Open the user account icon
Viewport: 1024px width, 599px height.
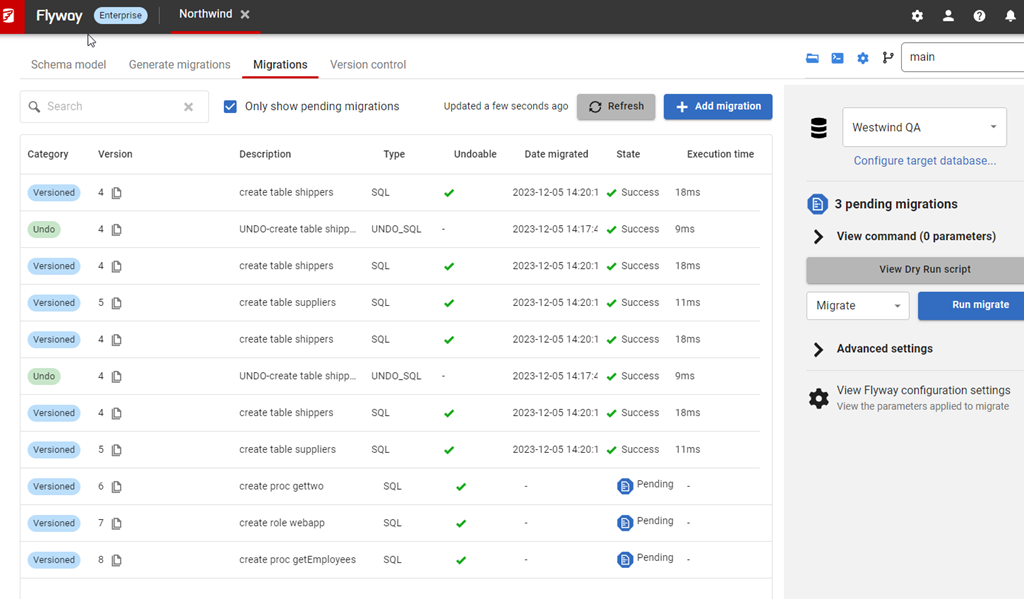click(x=948, y=16)
